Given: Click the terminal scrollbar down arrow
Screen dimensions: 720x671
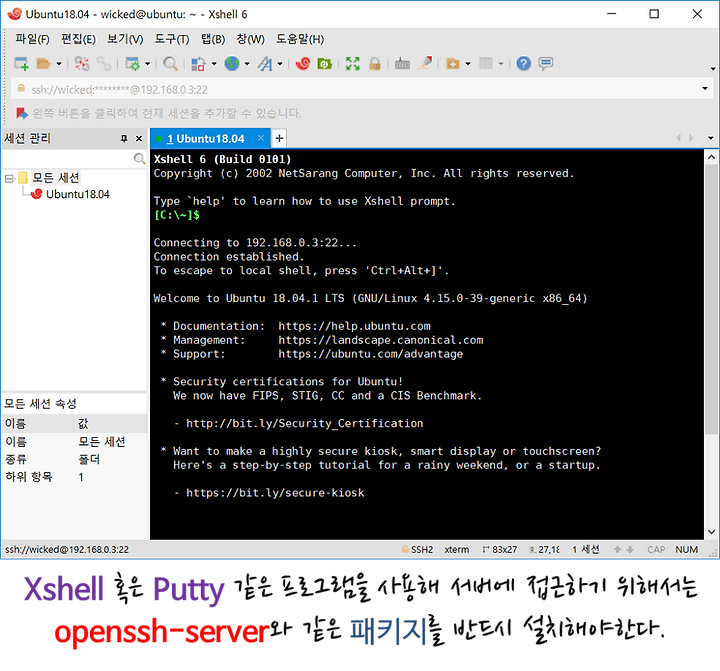Looking at the screenshot, I should [711, 532].
